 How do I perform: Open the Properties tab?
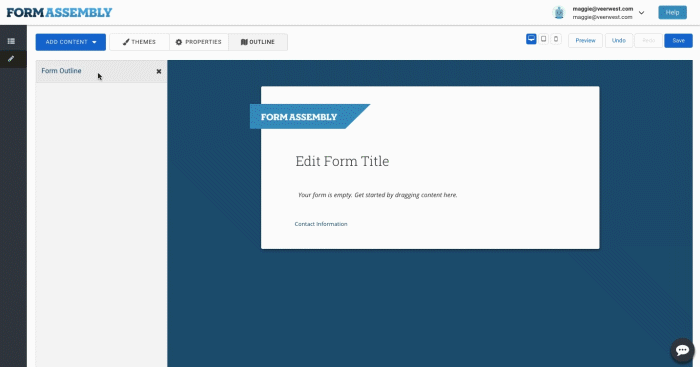[x=199, y=42]
